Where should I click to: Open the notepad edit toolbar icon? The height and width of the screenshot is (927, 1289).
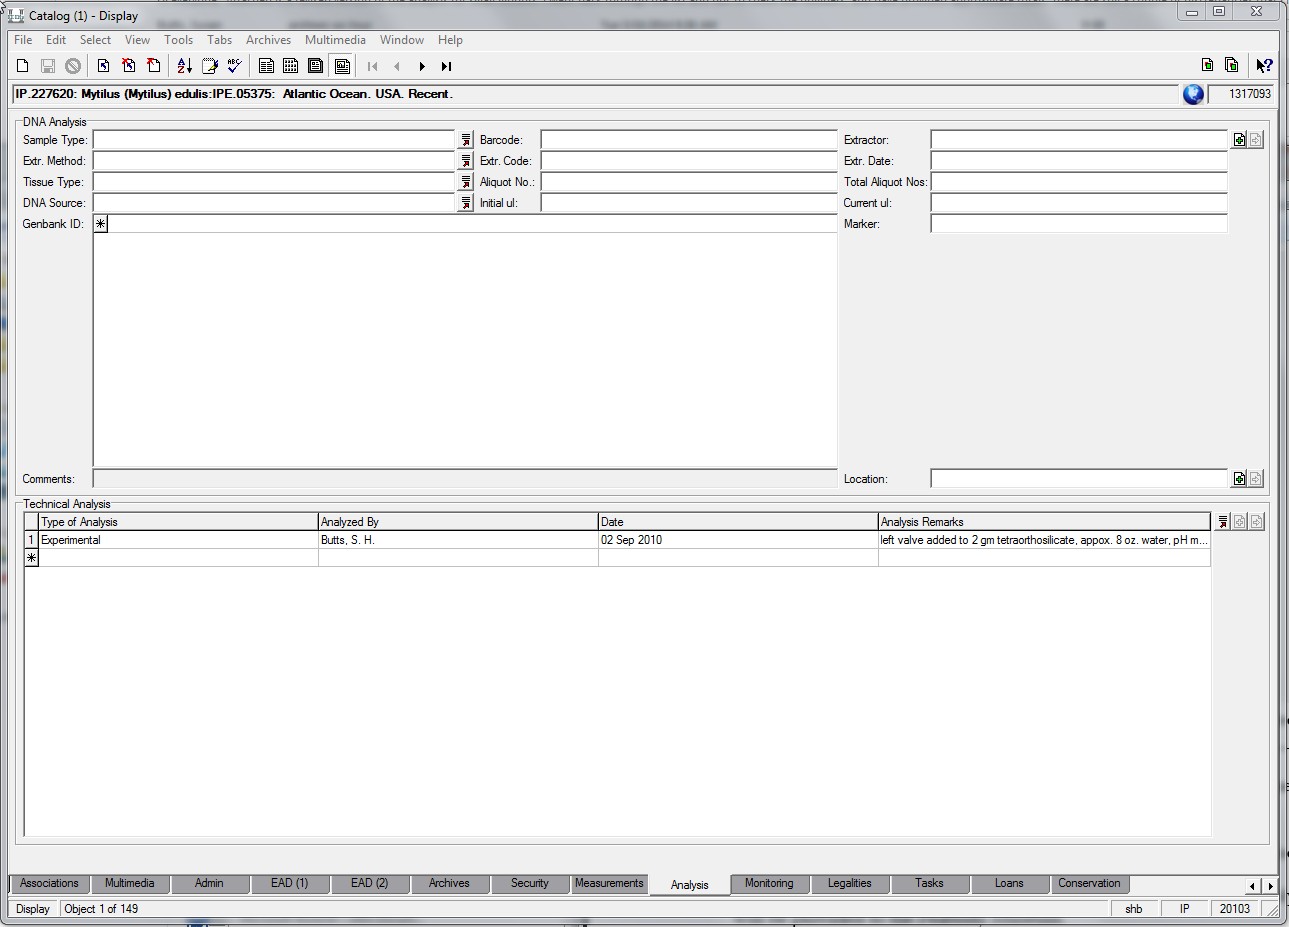click(210, 66)
